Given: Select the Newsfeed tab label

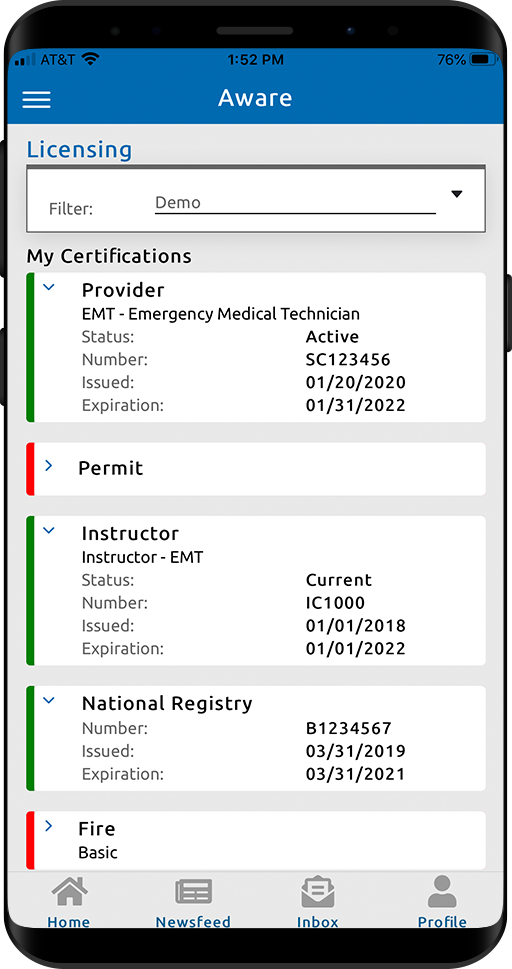Looking at the screenshot, I should pyautogui.click(x=193, y=921).
